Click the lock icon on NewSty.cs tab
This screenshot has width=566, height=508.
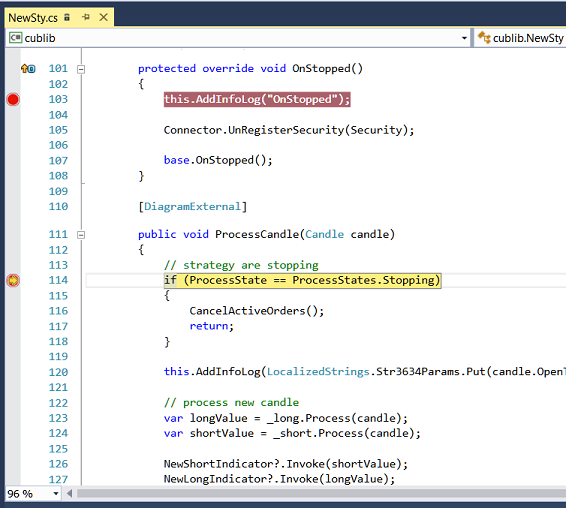pos(67,17)
